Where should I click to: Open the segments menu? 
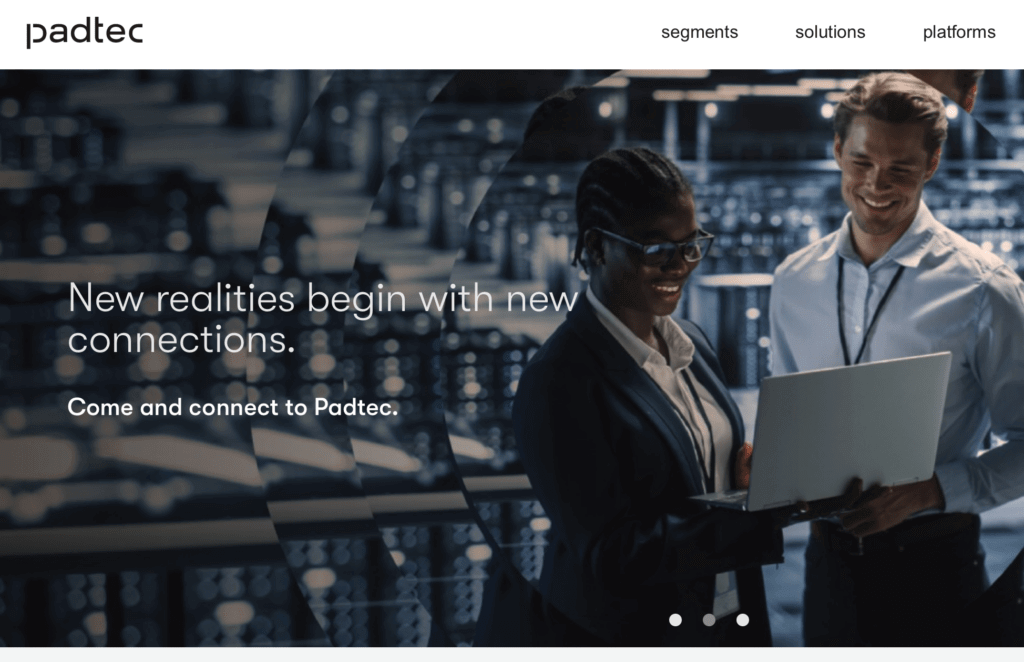(699, 32)
